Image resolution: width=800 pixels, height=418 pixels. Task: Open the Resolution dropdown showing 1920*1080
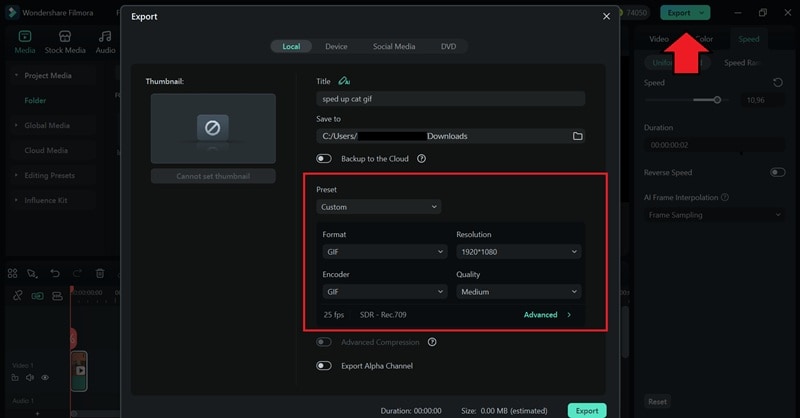pyautogui.click(x=518, y=252)
